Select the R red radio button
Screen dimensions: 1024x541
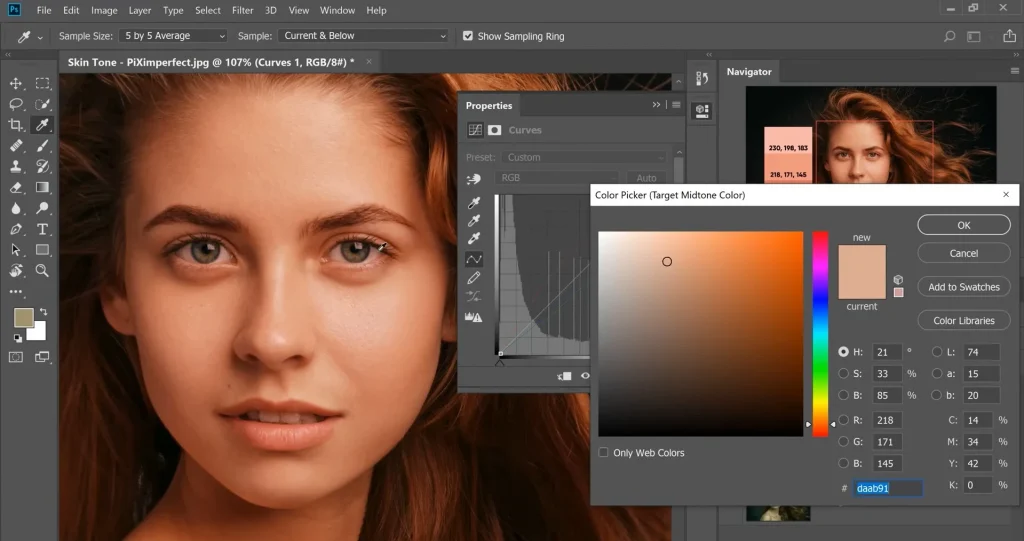844,420
